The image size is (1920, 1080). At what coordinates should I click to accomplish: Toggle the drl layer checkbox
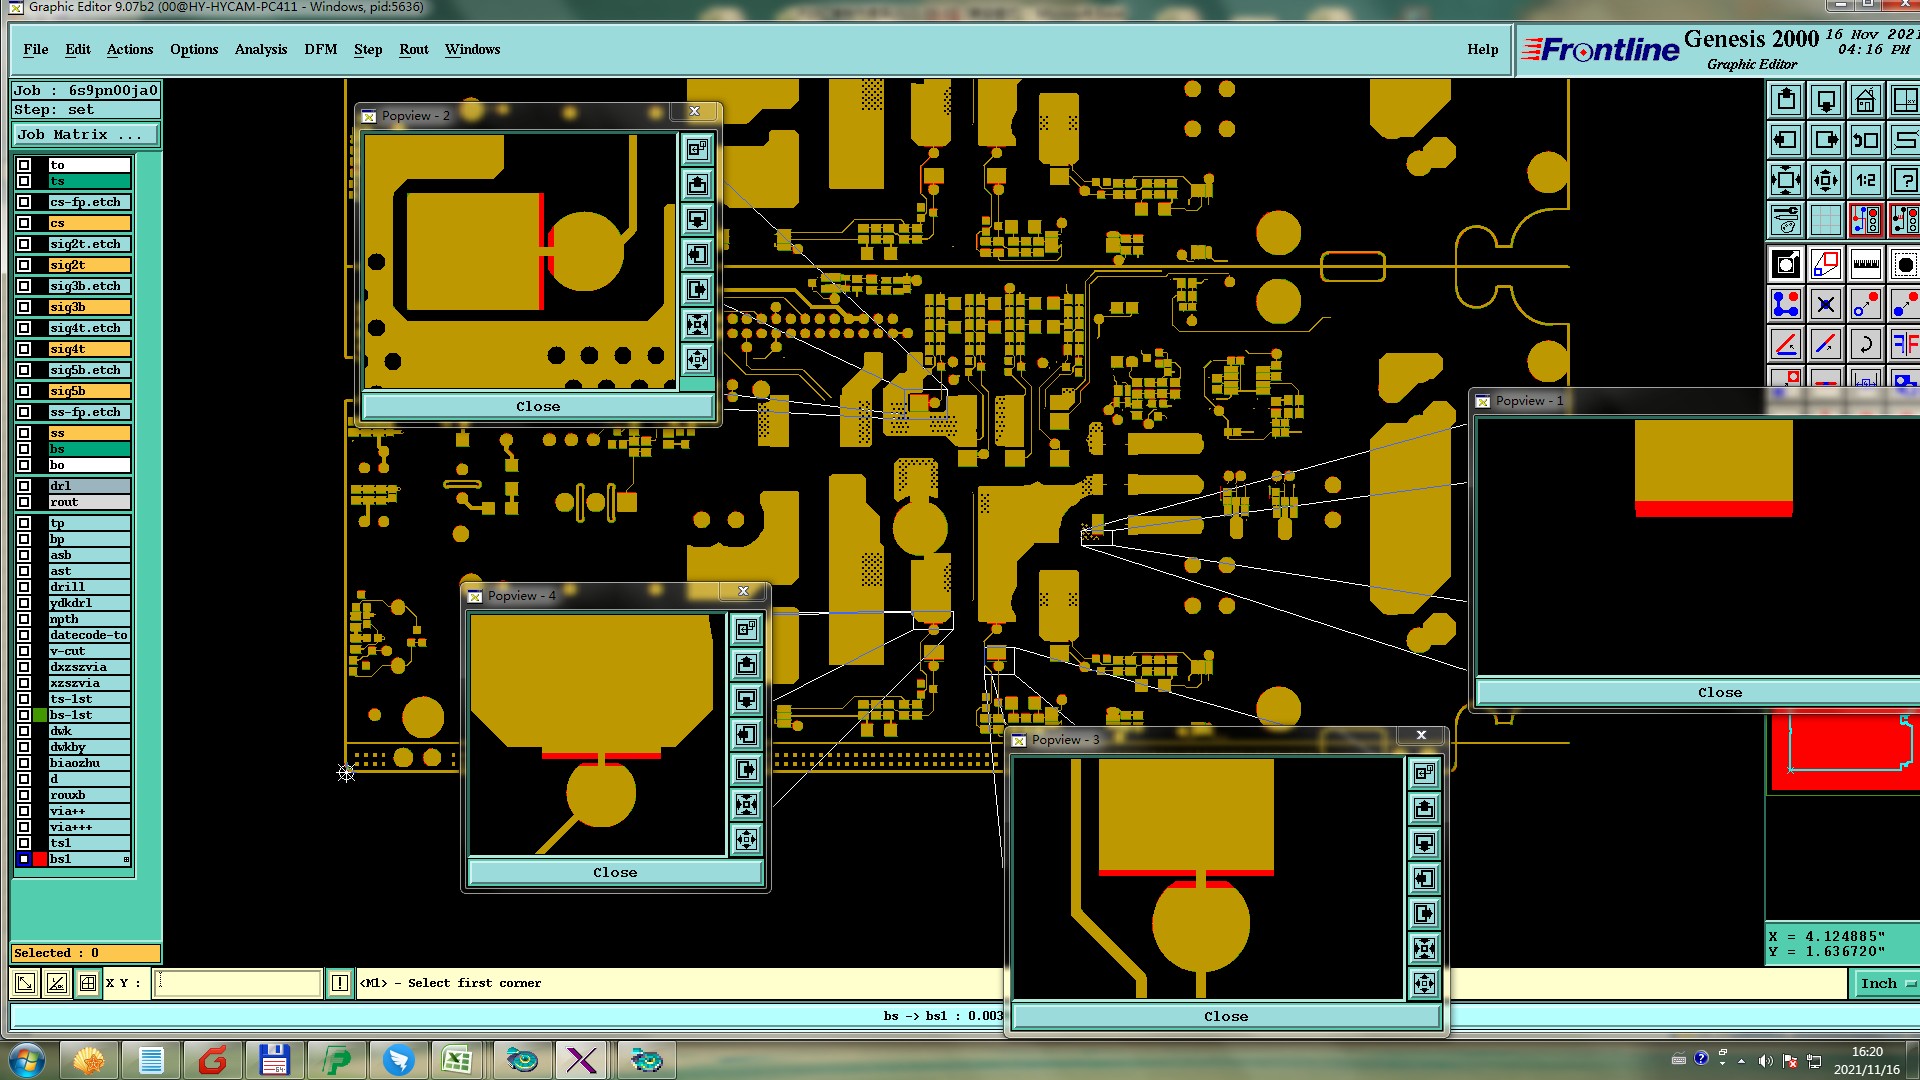point(24,486)
